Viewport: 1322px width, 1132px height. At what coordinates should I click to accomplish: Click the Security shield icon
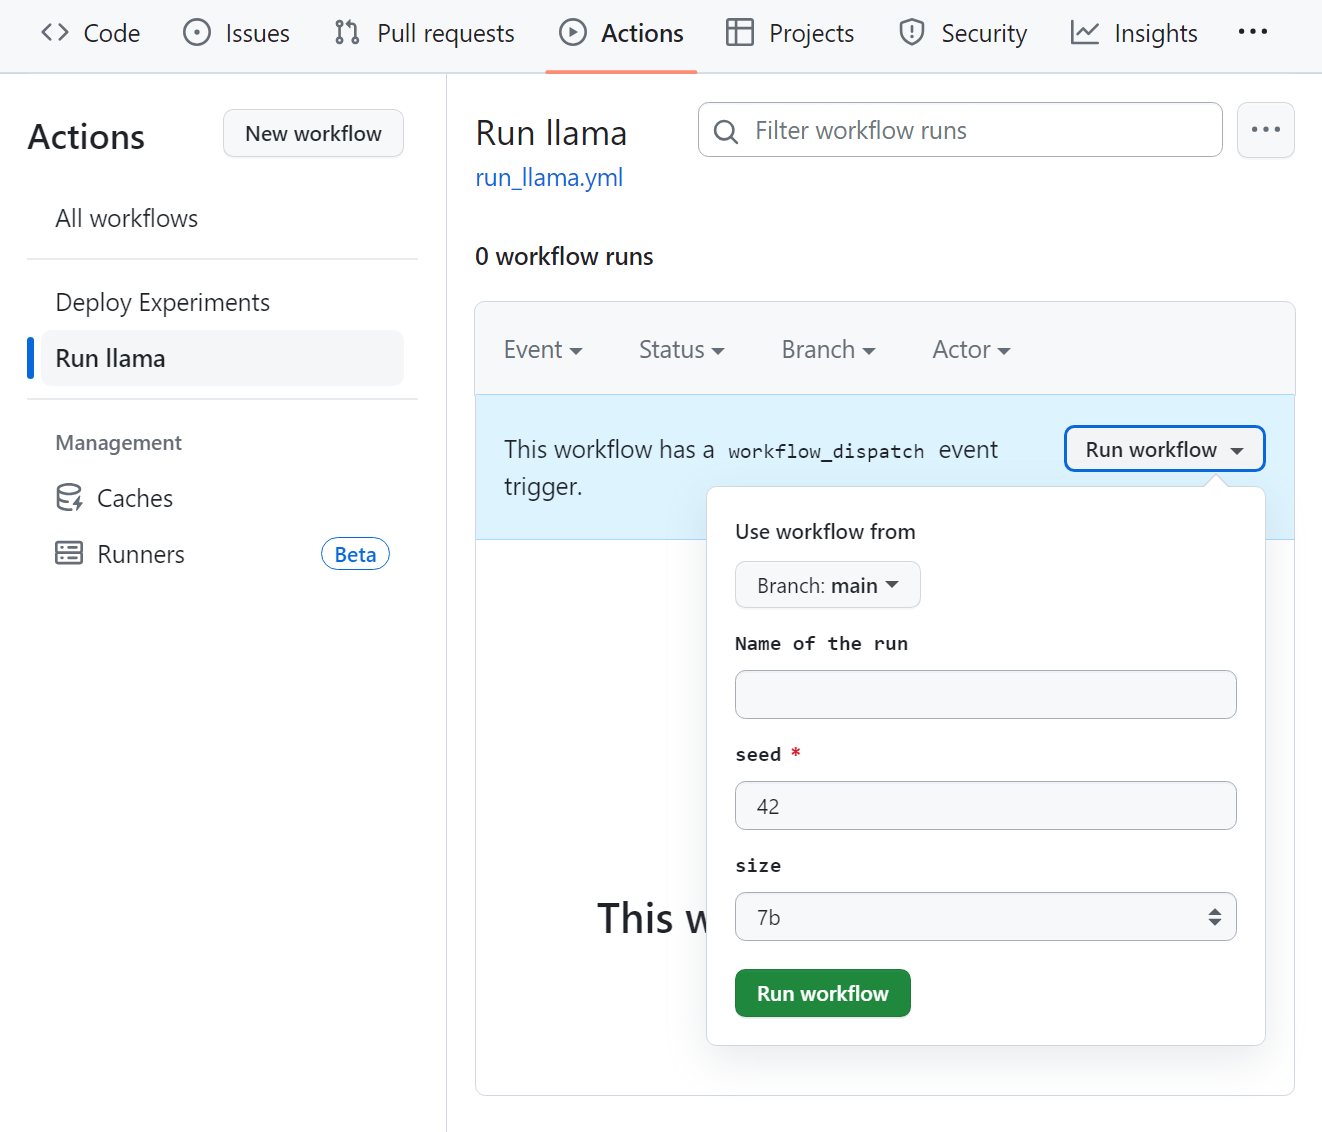(x=912, y=33)
